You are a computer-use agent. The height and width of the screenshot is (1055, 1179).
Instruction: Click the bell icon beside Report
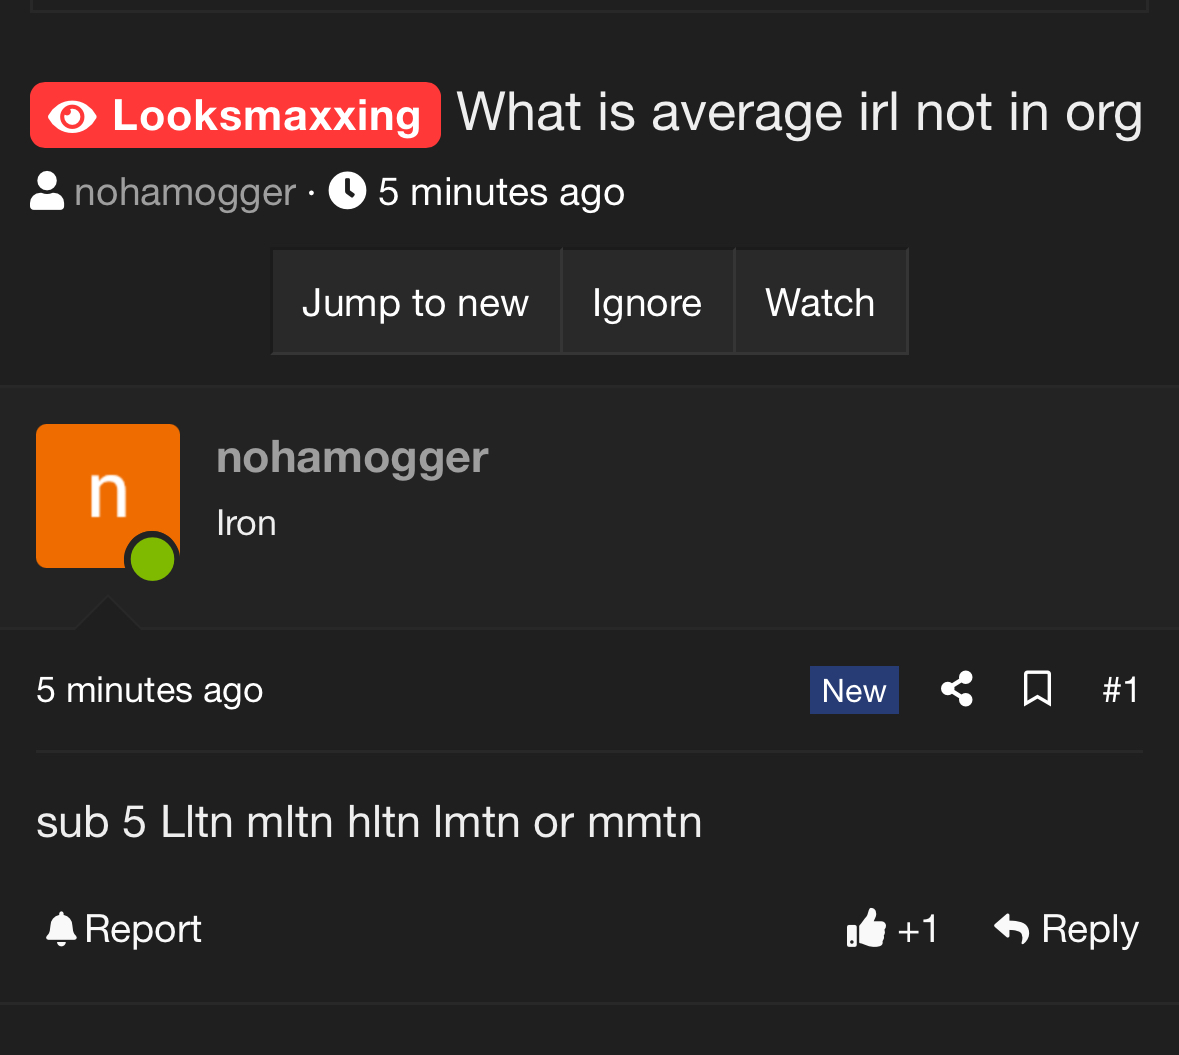[61, 929]
